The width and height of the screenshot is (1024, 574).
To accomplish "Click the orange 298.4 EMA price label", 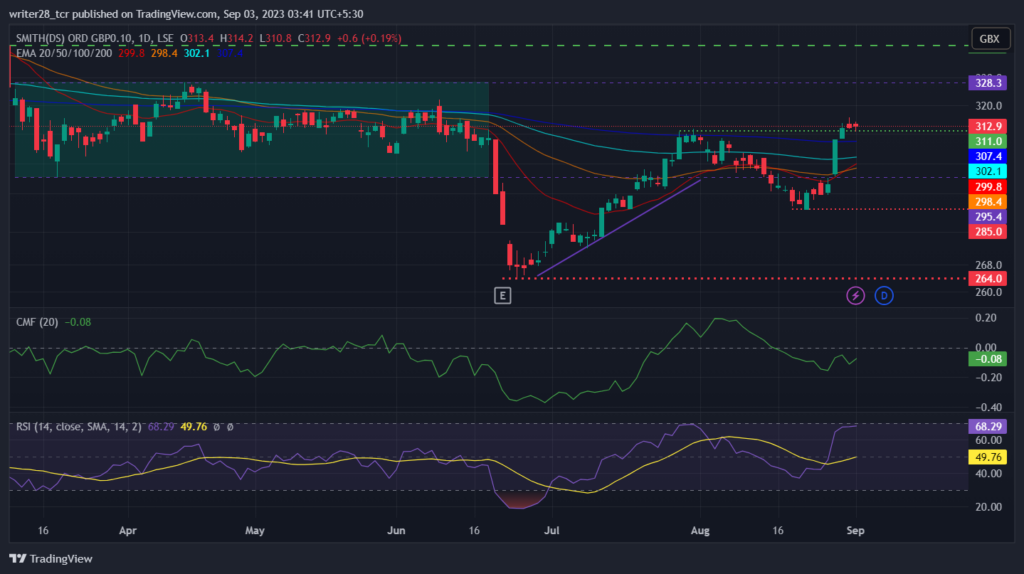I will 987,202.
